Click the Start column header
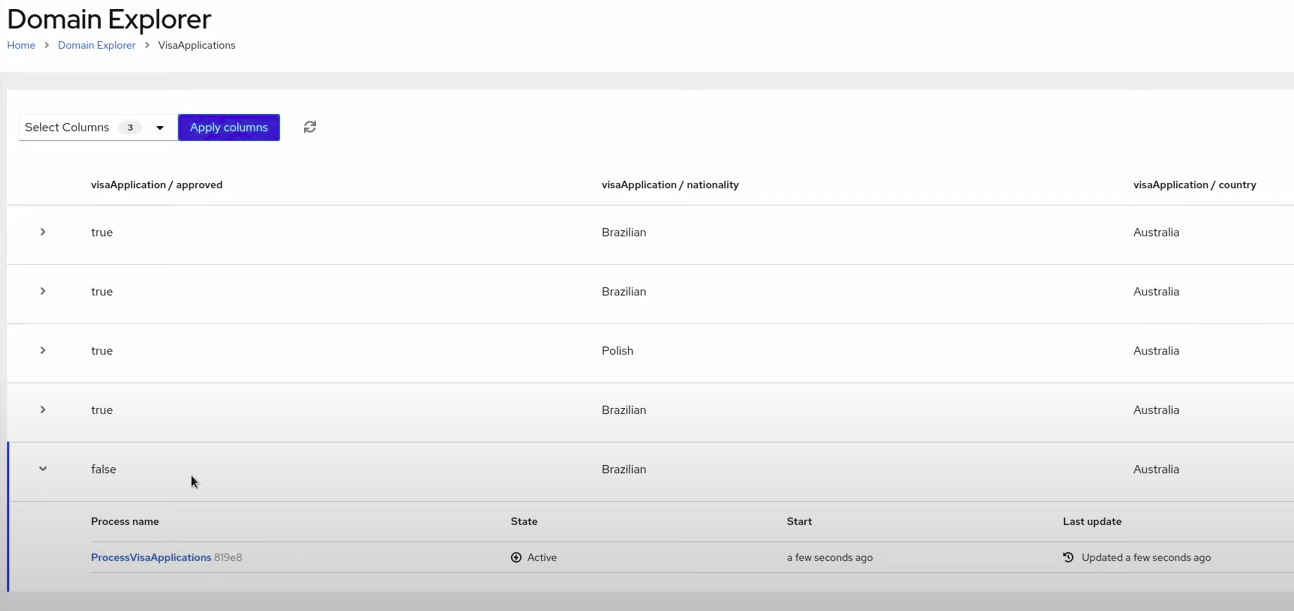This screenshot has height=611, width=1294. (799, 522)
